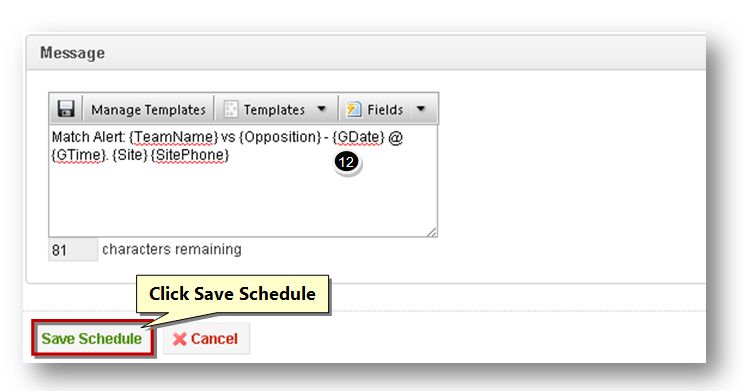
Task: Expand the Templates dropdown arrow
Action: coord(321,109)
